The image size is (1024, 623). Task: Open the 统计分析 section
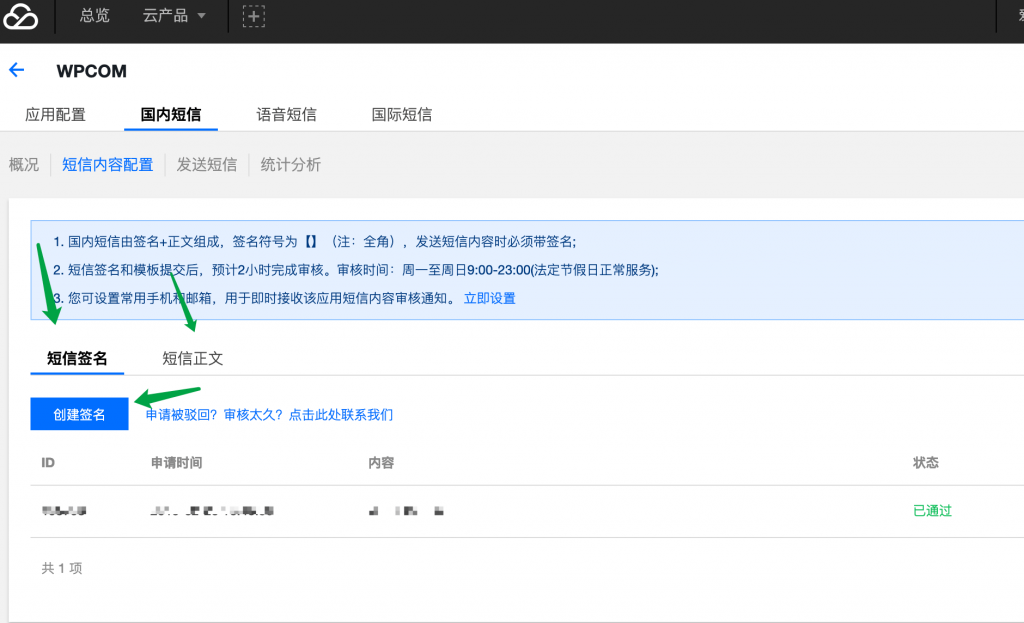click(x=290, y=164)
